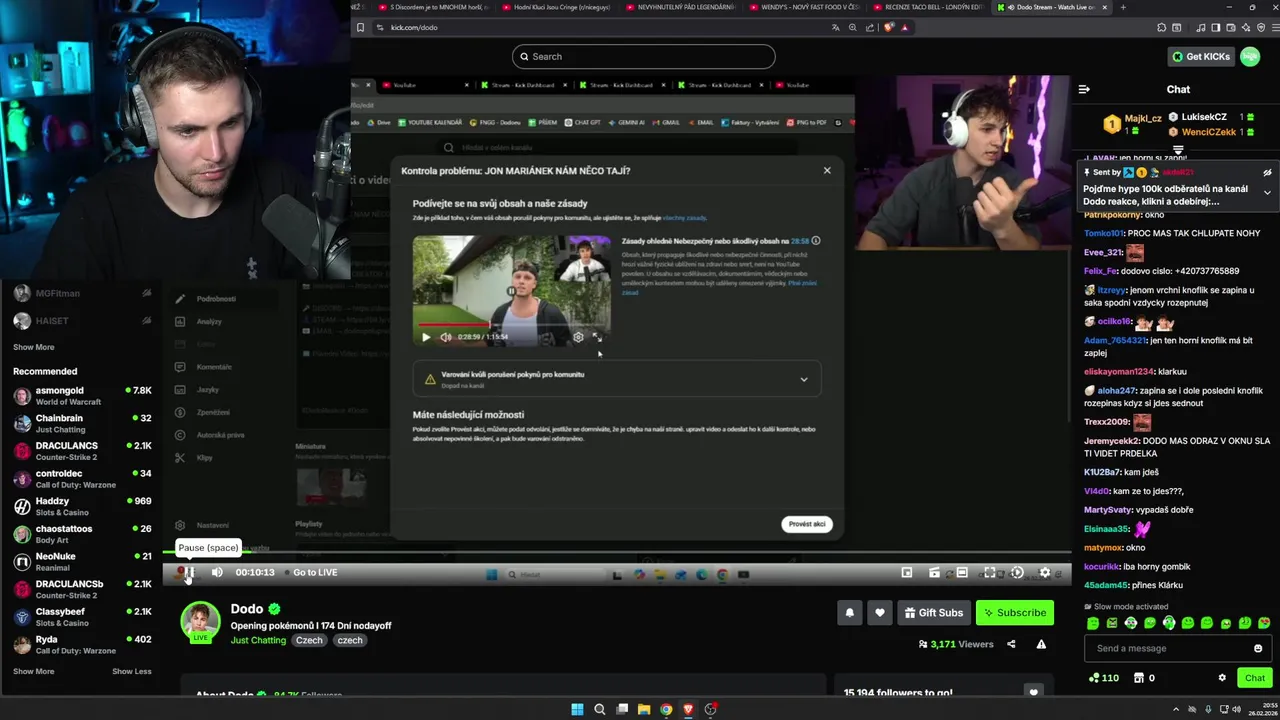Open the channel points balance 110

1104,678
